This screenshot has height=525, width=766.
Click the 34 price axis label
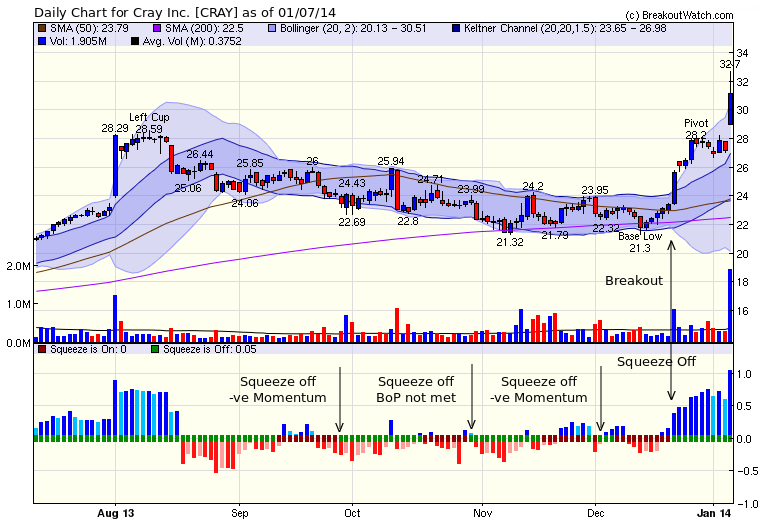tap(743, 53)
